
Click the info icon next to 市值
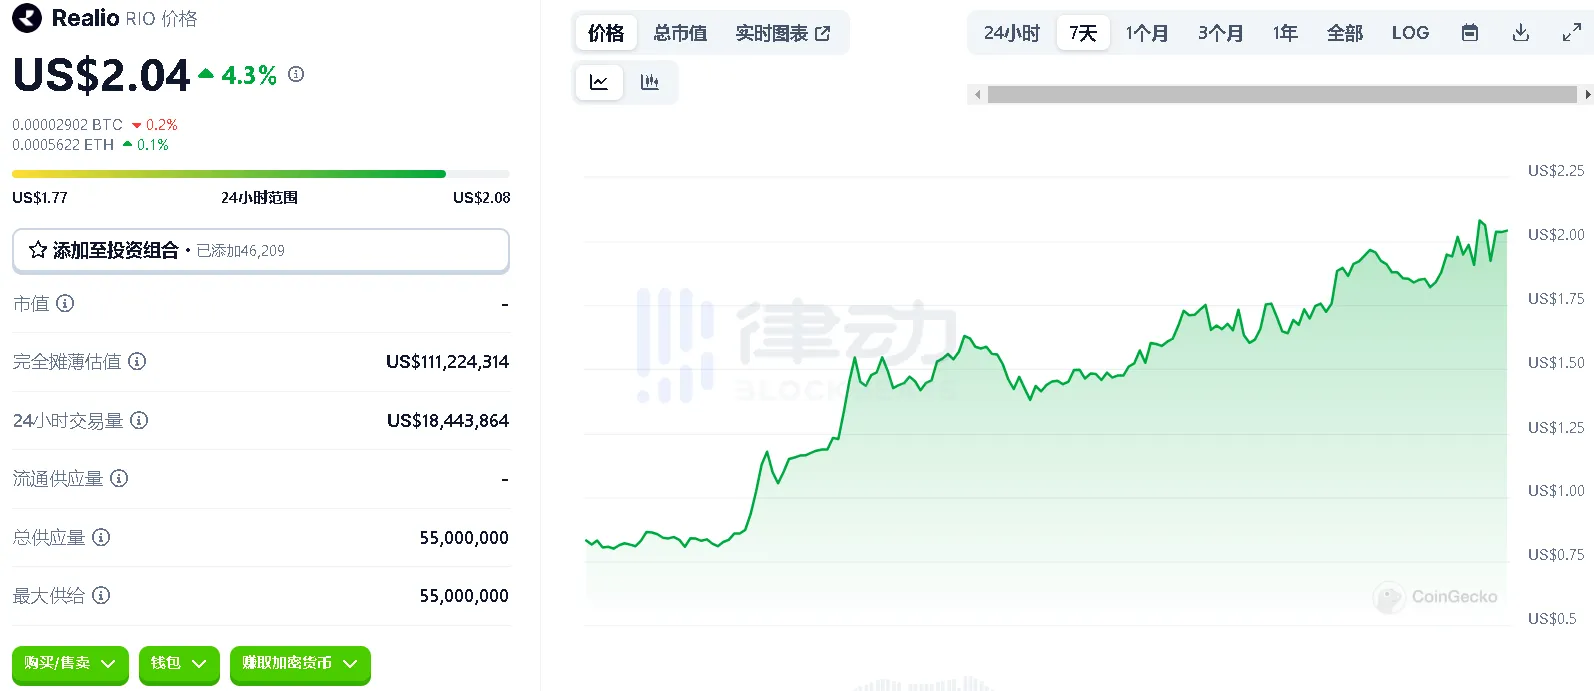pos(65,303)
